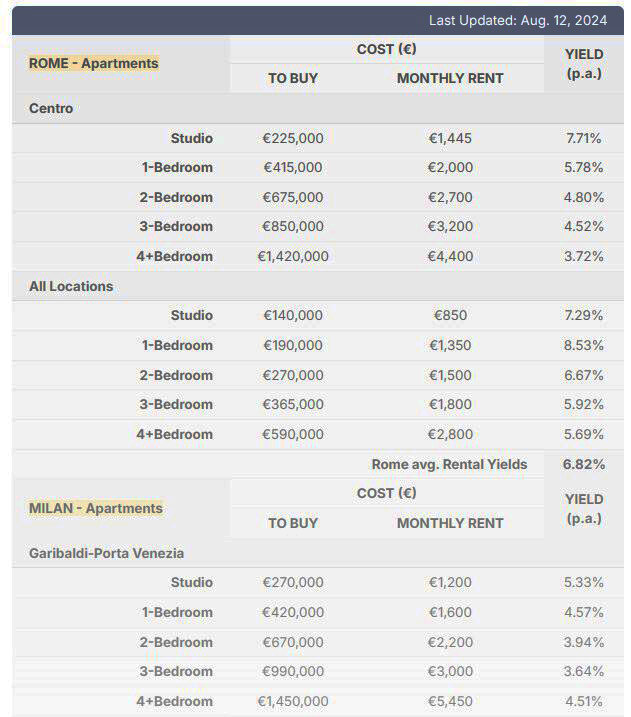Click the Centro 4+Bedroom price €1,420,000
This screenshot has width=631, height=717.
(x=293, y=256)
